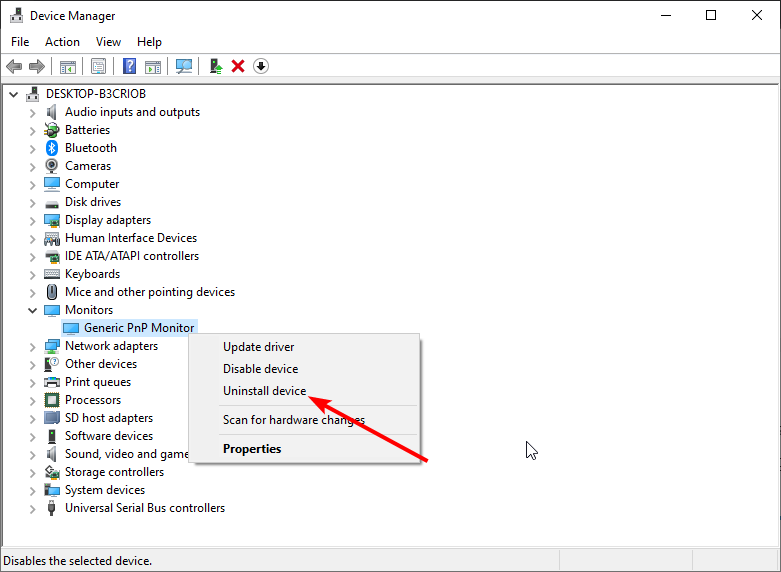Click the Audio inputs speaker icon
This screenshot has height=572, width=781.
click(x=52, y=112)
